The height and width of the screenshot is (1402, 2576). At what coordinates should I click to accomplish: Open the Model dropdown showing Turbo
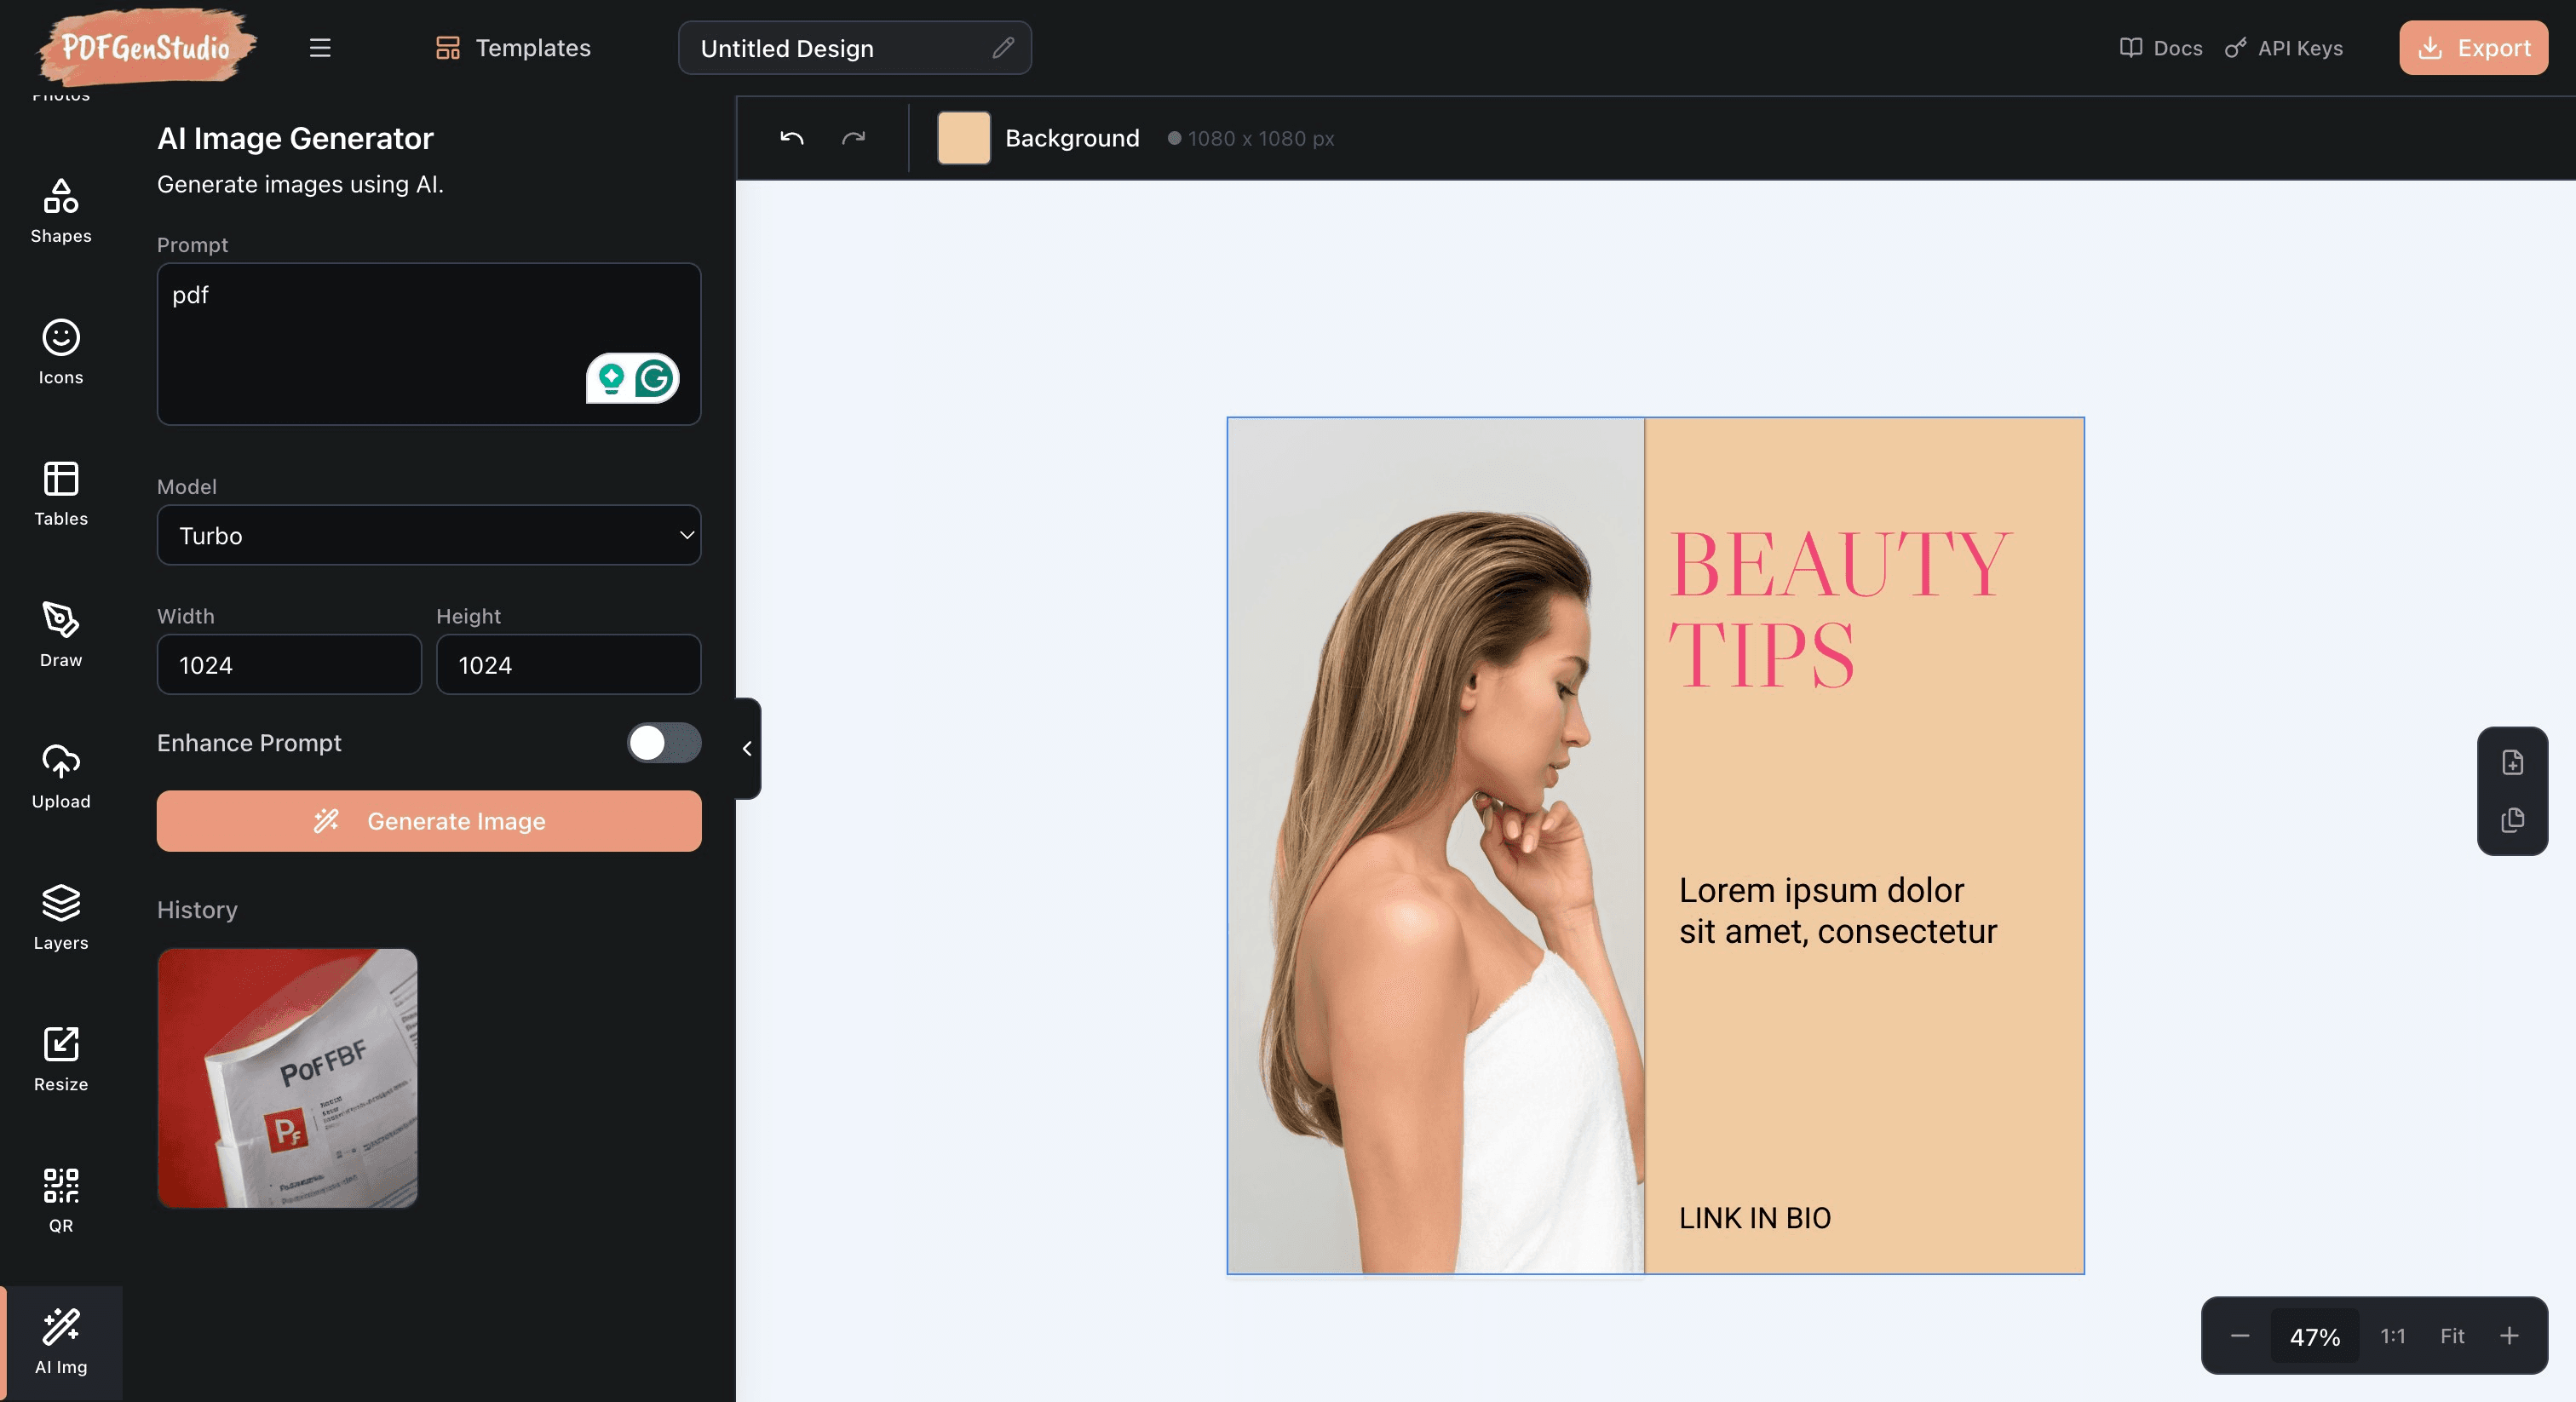coord(429,535)
